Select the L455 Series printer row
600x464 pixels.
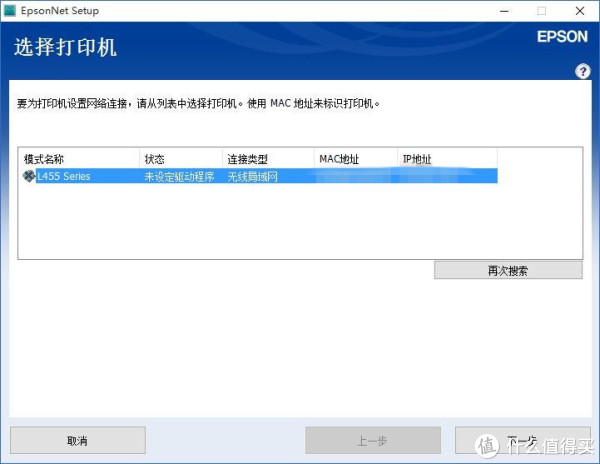[x=260, y=176]
